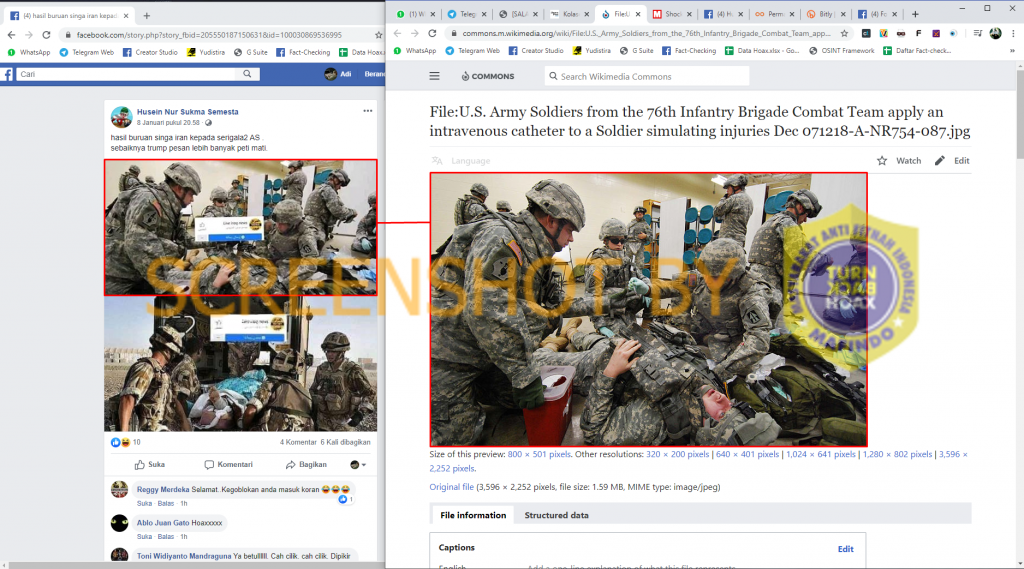Switch to the Bitly browser tab
Screen dimensions: 1024x569
click(x=825, y=14)
